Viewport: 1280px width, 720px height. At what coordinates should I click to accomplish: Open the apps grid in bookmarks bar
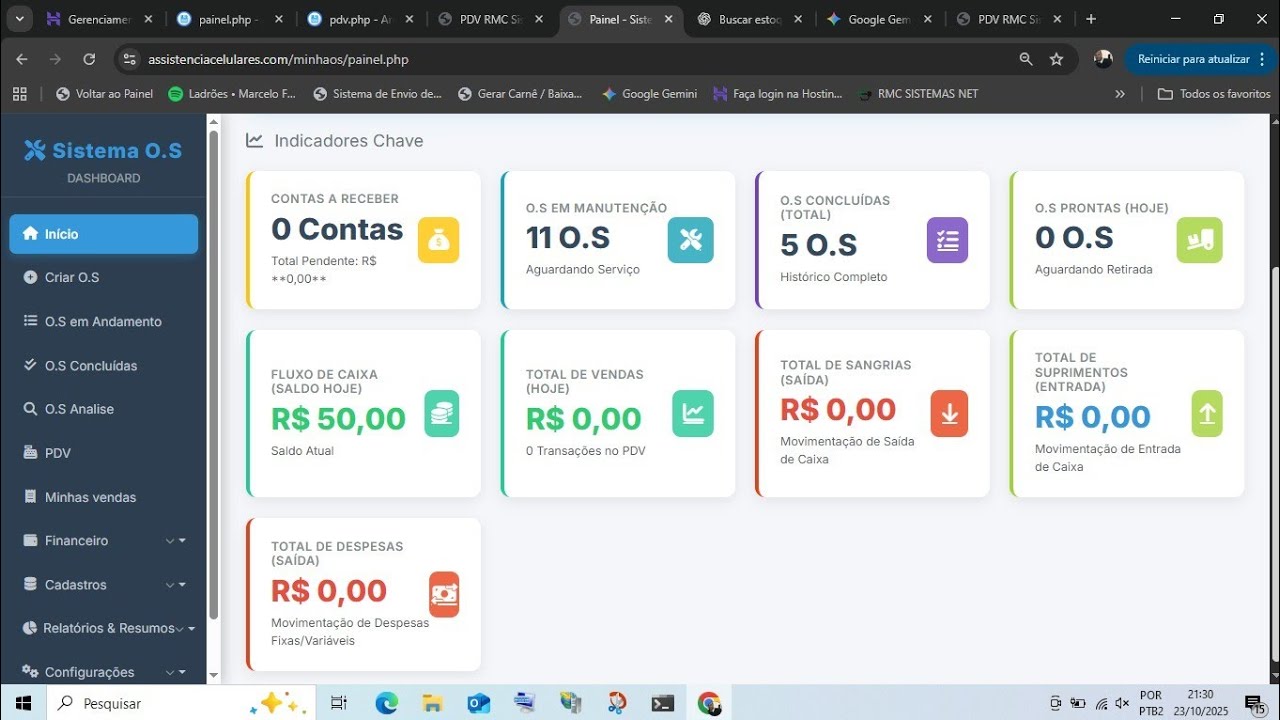pyautogui.click(x=19, y=94)
